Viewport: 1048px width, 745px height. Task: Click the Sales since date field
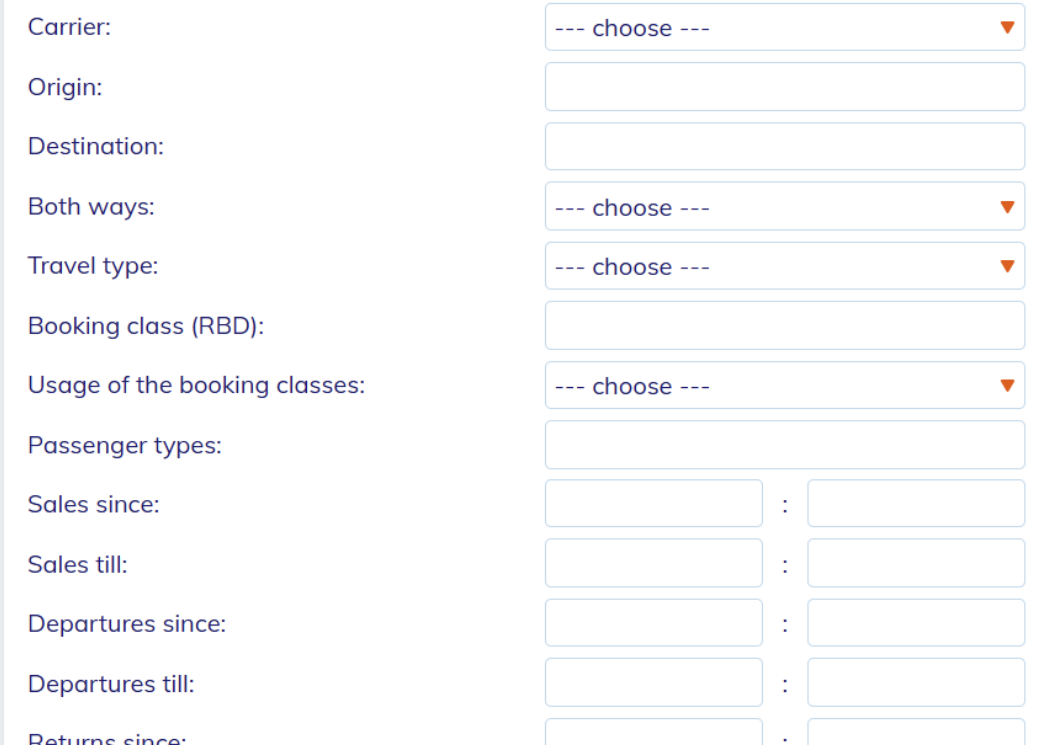tap(653, 504)
